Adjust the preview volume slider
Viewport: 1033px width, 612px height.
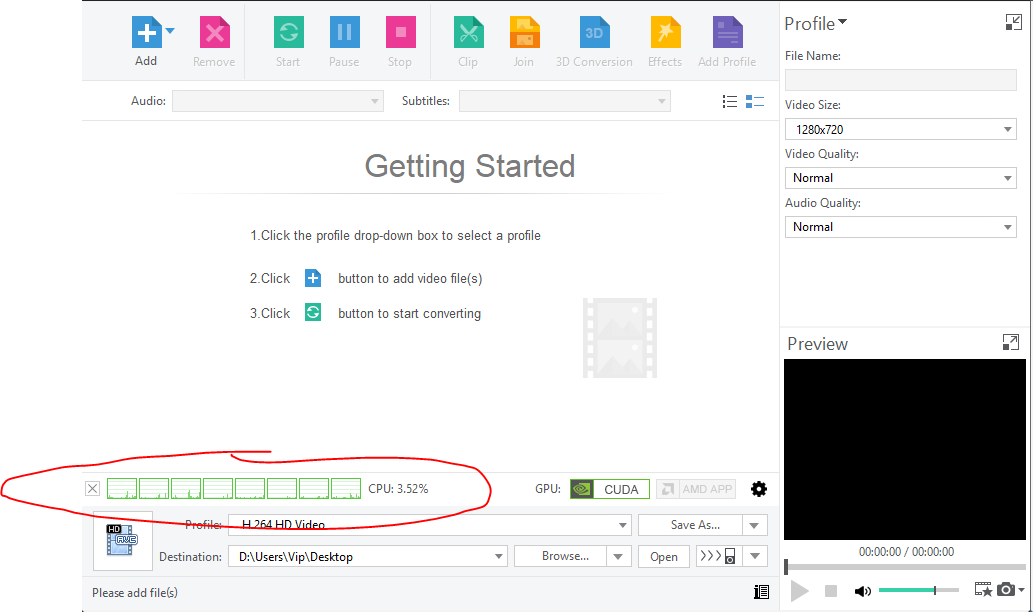click(918, 590)
